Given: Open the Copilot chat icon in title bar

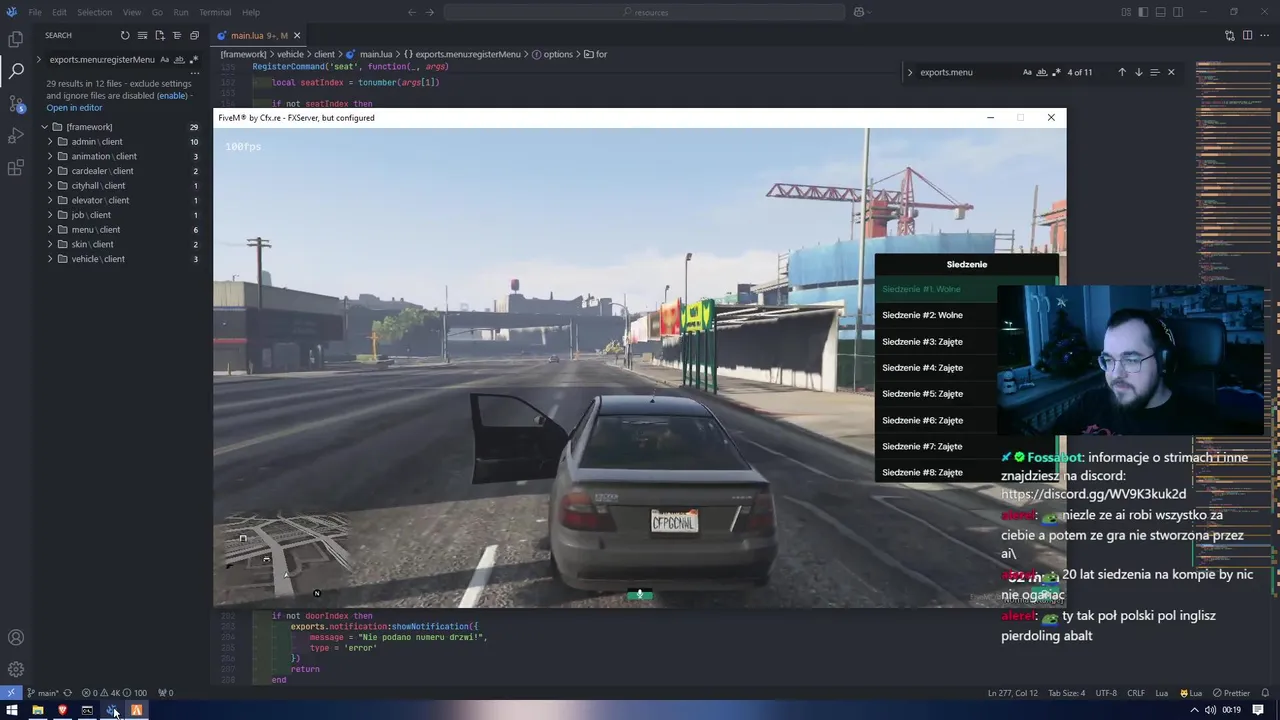Looking at the screenshot, I should pyautogui.click(x=859, y=12).
